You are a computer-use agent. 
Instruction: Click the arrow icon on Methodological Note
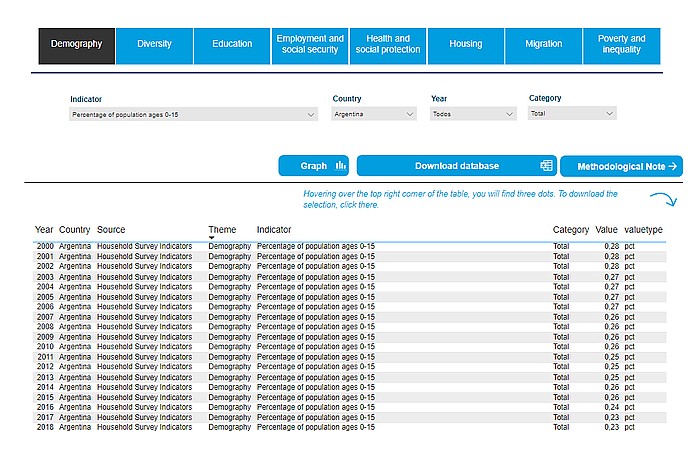point(672,166)
